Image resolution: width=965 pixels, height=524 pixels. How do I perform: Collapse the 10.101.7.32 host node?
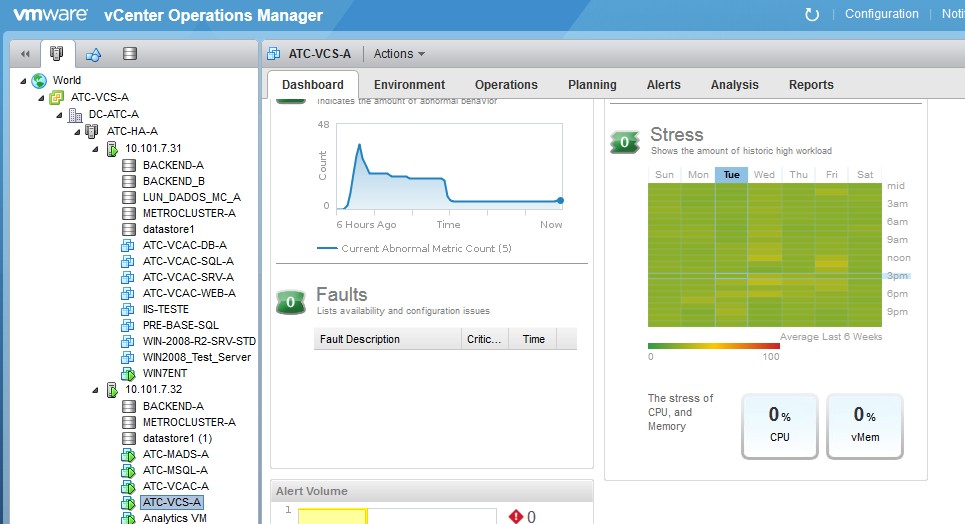coord(95,389)
